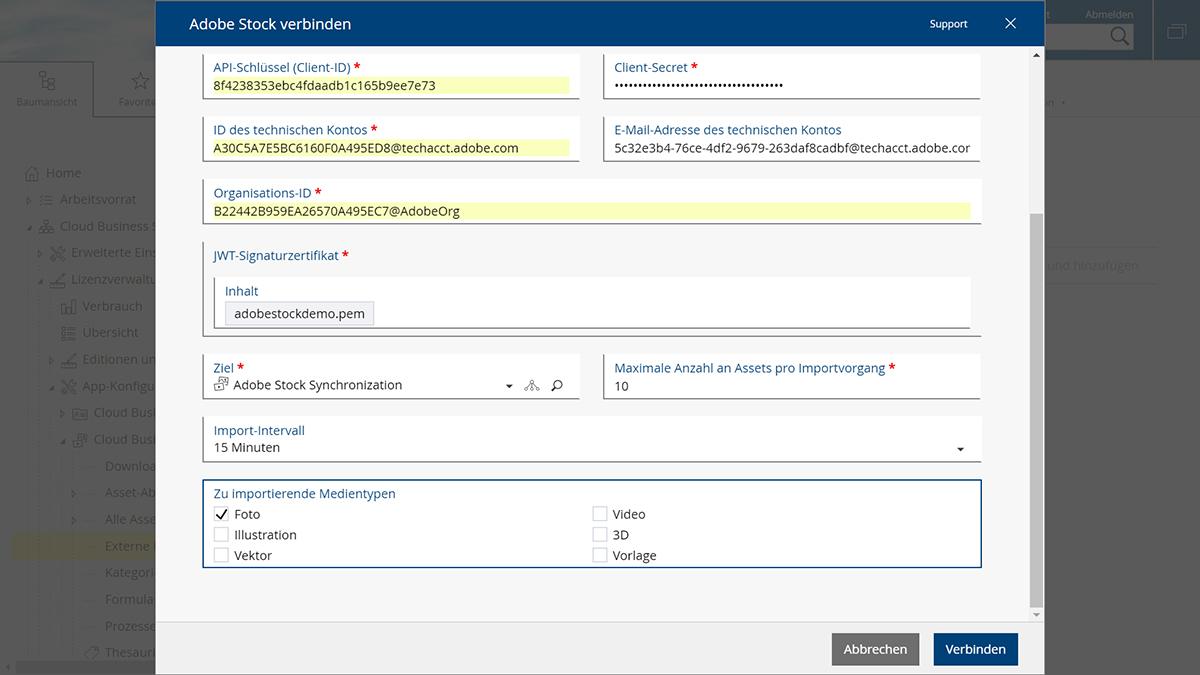
Task: Collapse the Cloud Business S... root node
Action: click(29, 227)
